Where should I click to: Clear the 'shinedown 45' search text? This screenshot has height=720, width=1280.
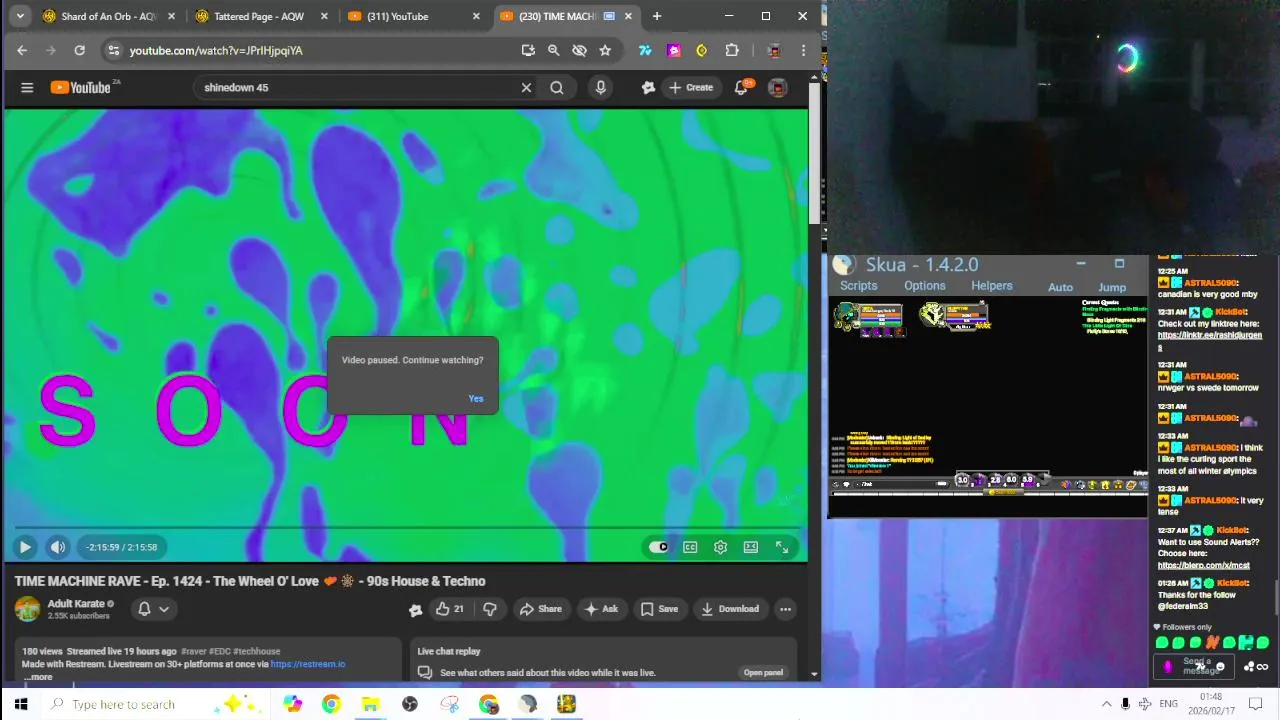pos(526,88)
